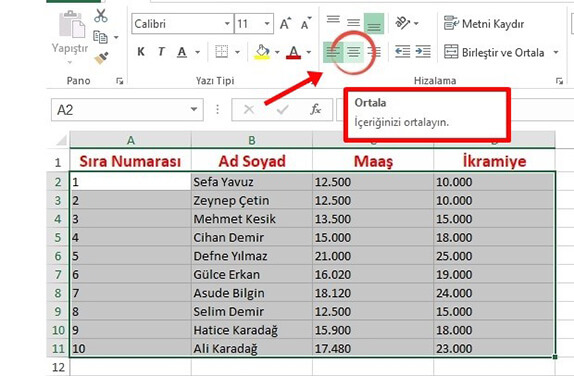The height and width of the screenshot is (376, 574).
Task: Click the Maaş header cell
Action: point(373,161)
